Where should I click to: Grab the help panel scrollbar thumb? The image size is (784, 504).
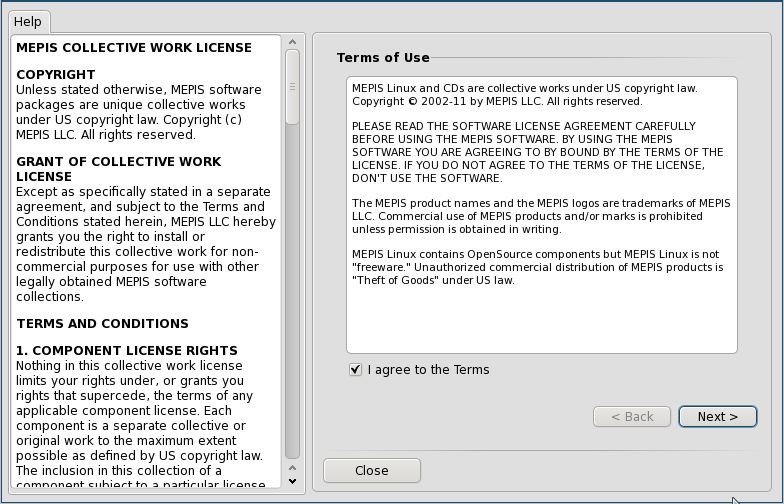(292, 87)
